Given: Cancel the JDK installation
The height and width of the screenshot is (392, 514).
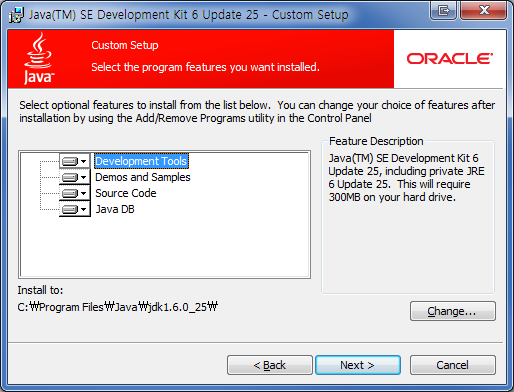Looking at the screenshot, I should [x=453, y=365].
